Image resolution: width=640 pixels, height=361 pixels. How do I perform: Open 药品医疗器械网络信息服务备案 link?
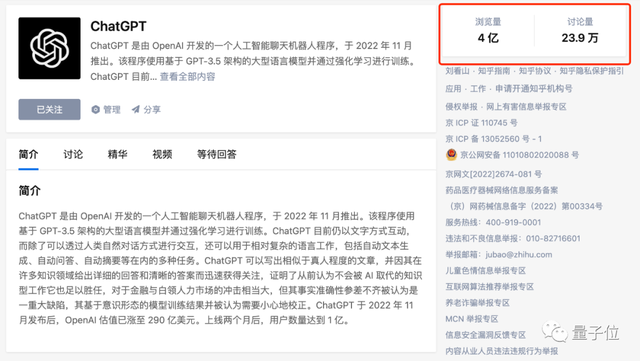[x=502, y=190]
